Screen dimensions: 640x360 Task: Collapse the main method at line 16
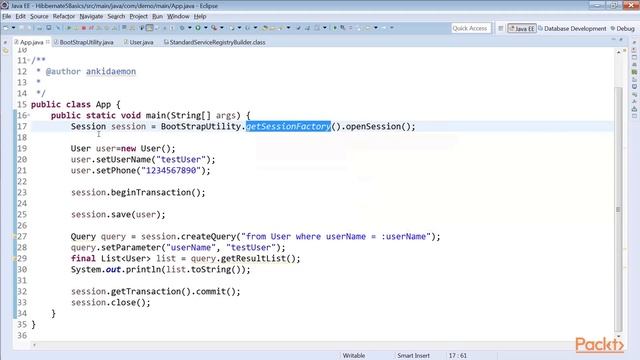click(29, 116)
